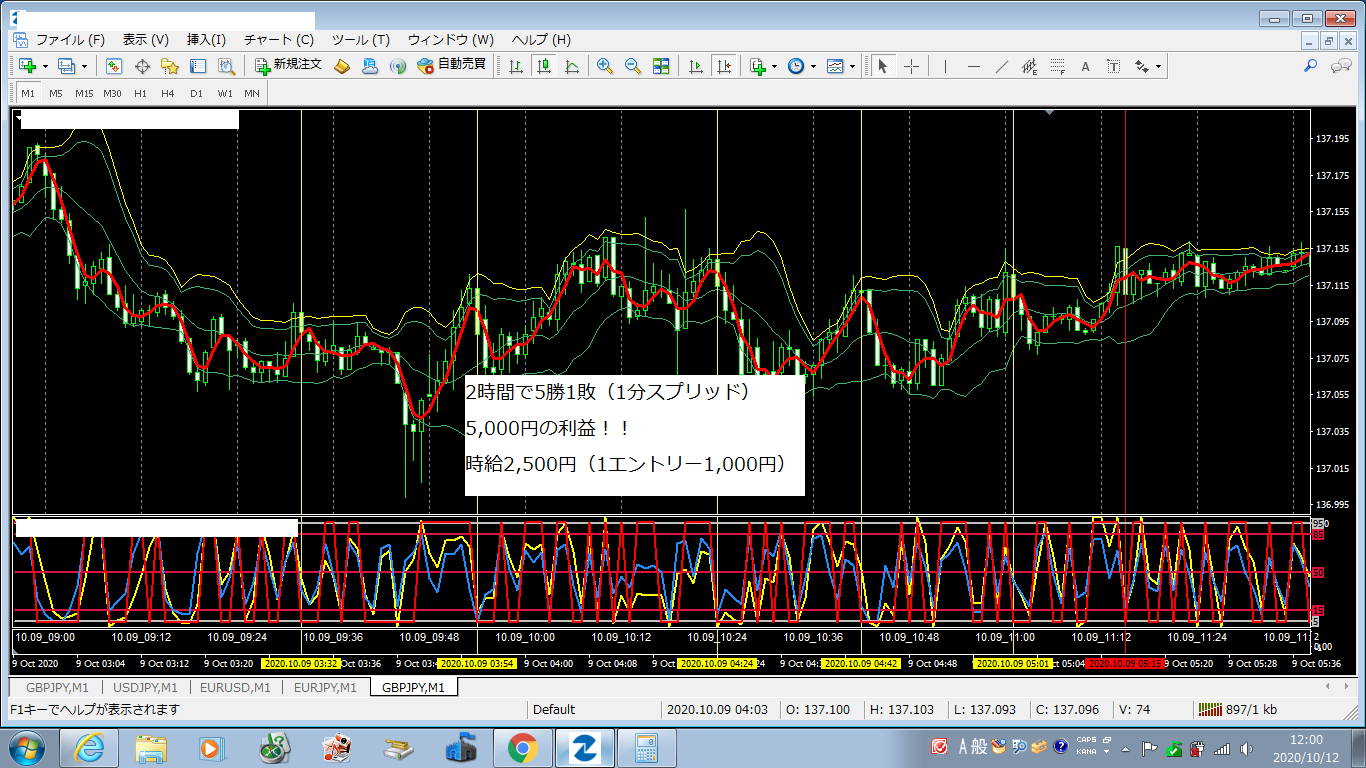Open the indicators list dropdown arrow
Screen dimensions: 1366x768
pyautogui.click(x=774, y=66)
